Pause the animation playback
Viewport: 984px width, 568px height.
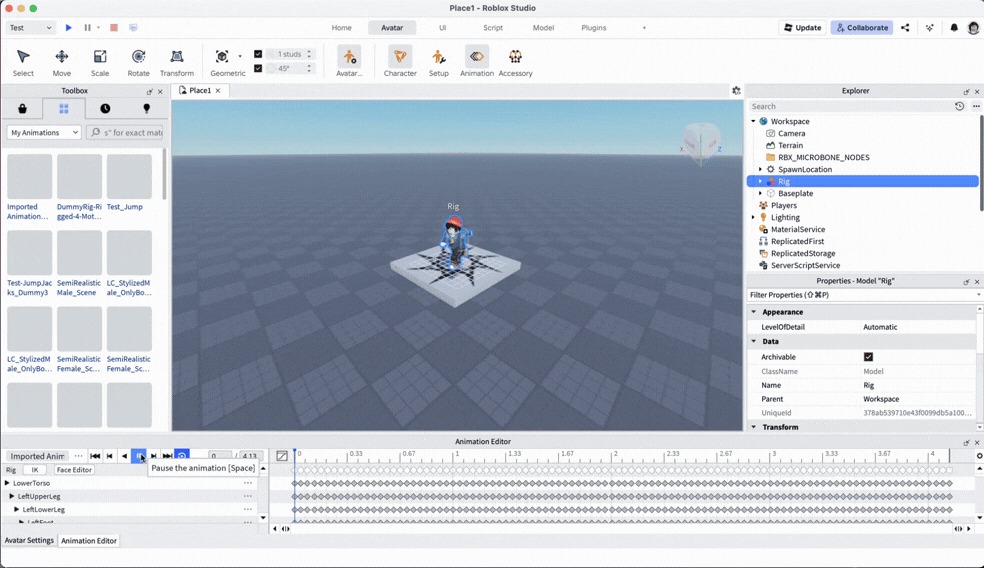point(139,456)
